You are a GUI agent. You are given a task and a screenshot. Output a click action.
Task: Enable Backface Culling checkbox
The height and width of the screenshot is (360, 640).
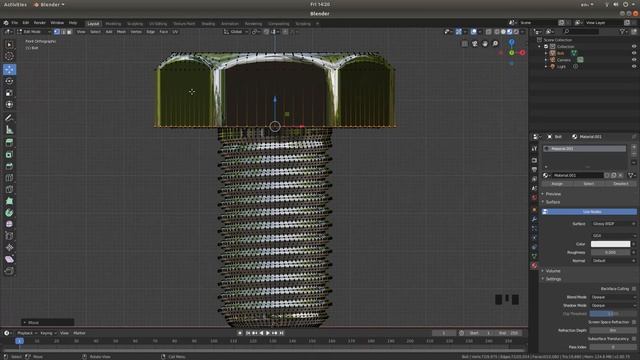[634, 289]
